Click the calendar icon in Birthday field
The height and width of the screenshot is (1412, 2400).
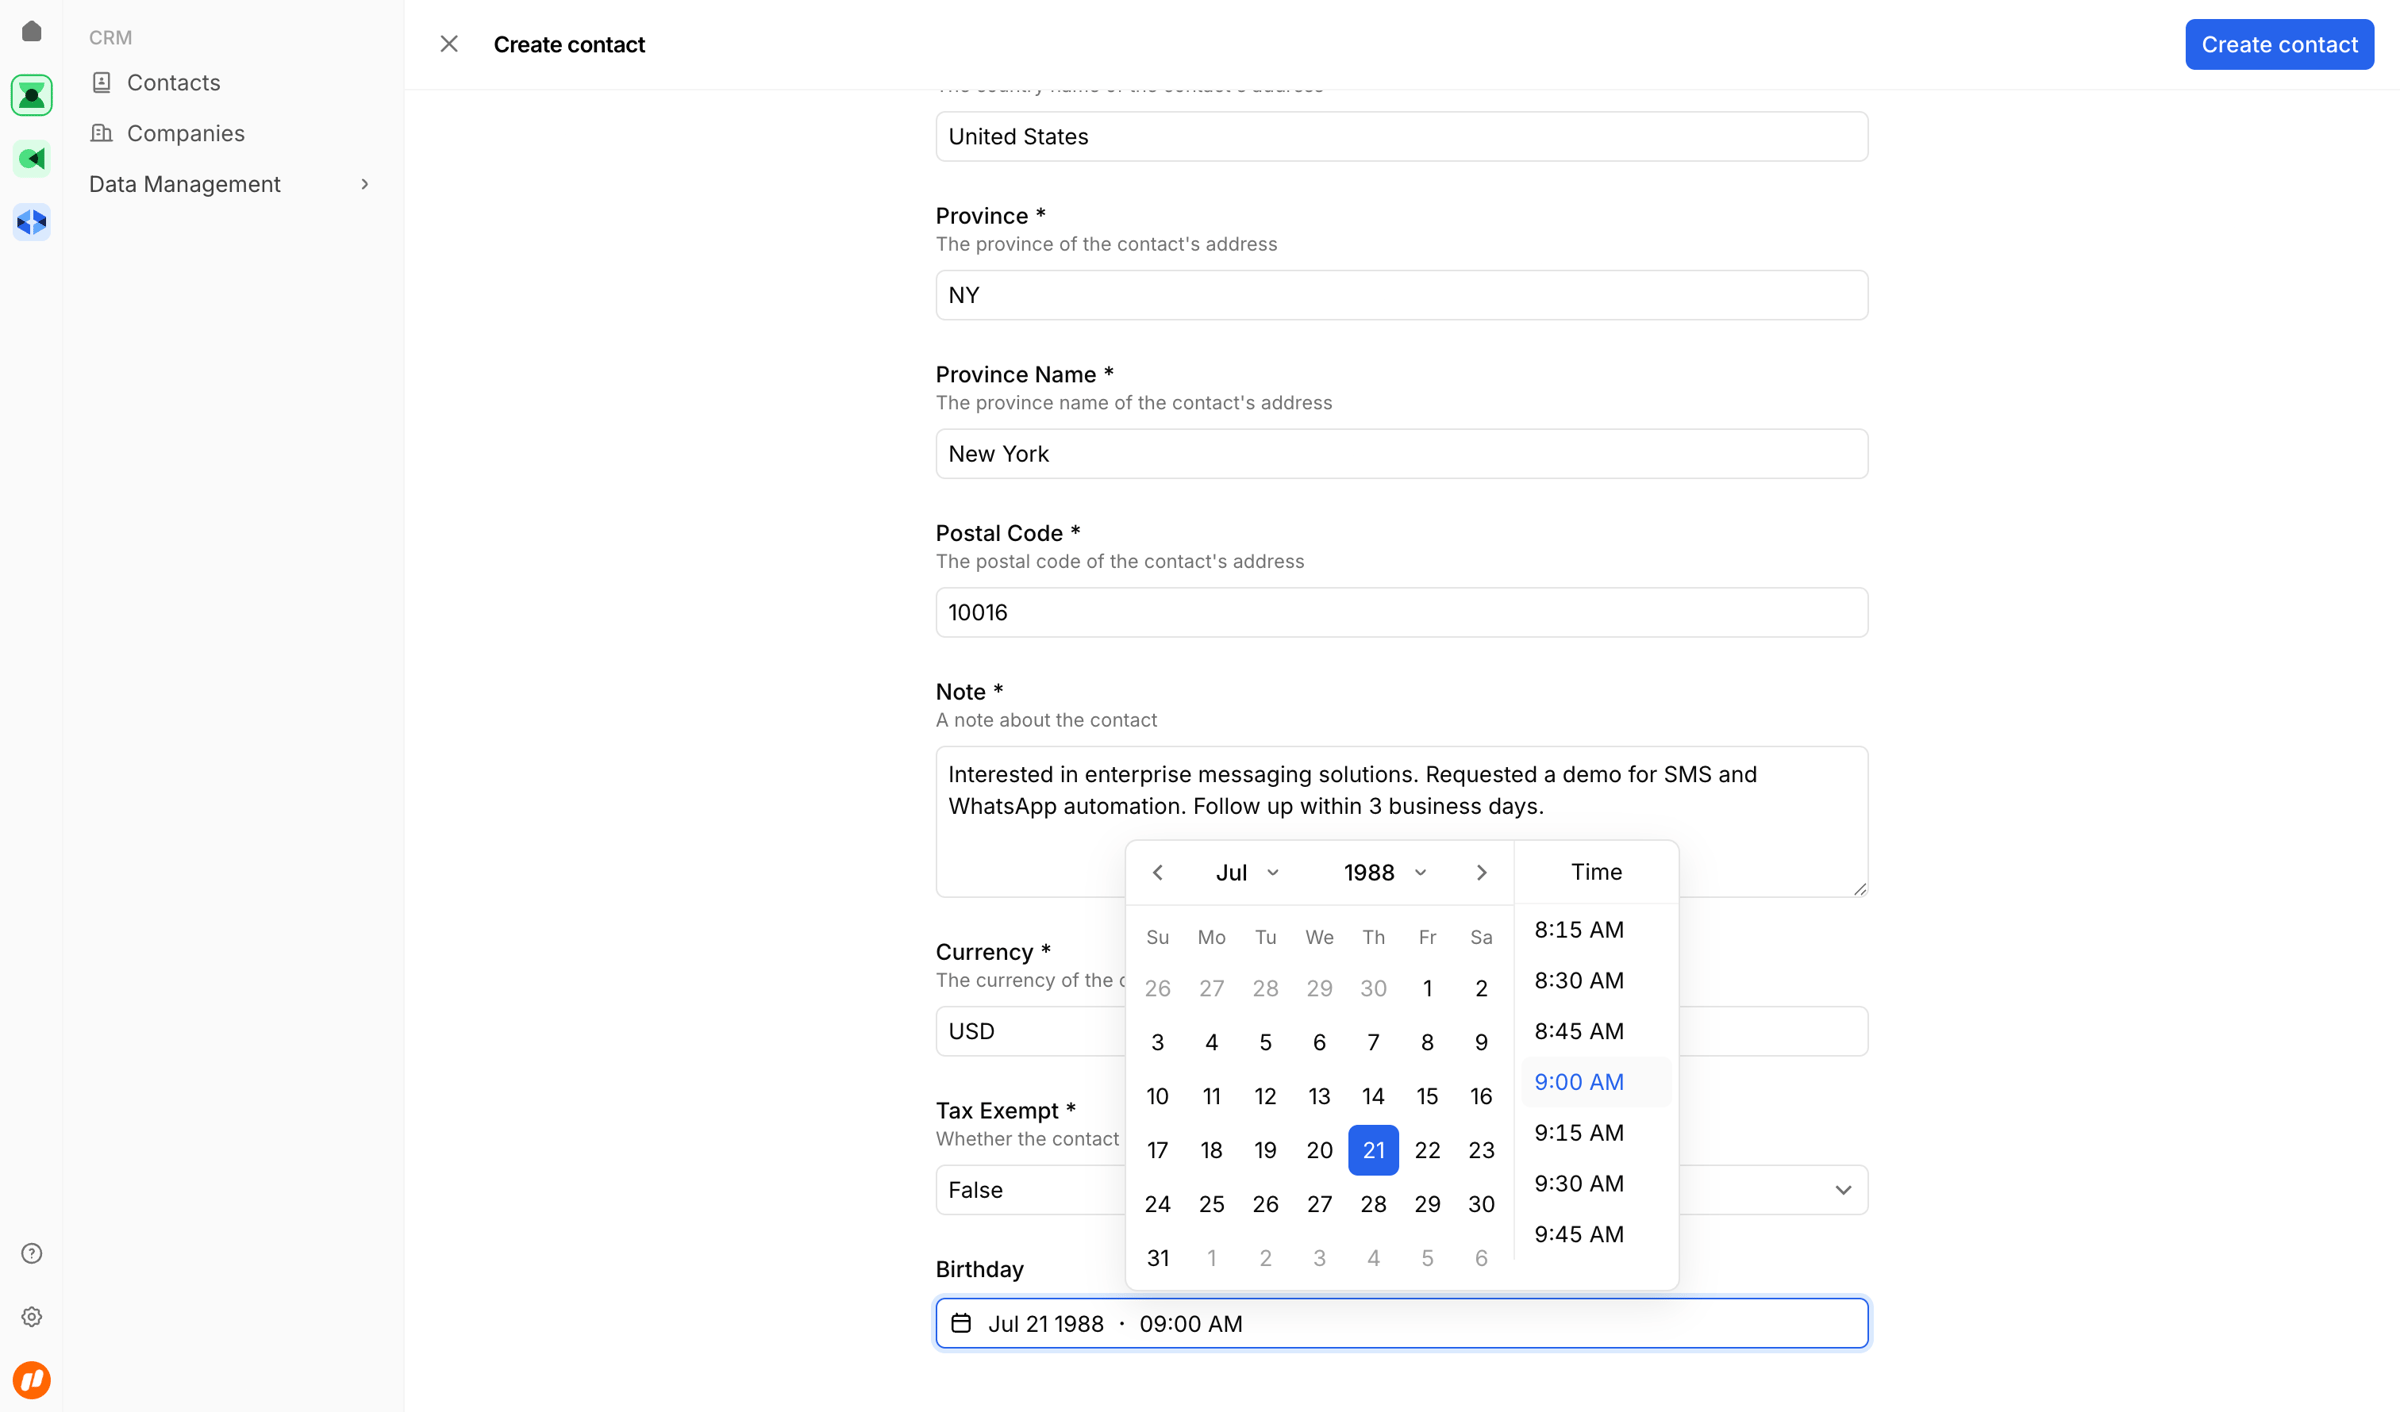tap(961, 1323)
